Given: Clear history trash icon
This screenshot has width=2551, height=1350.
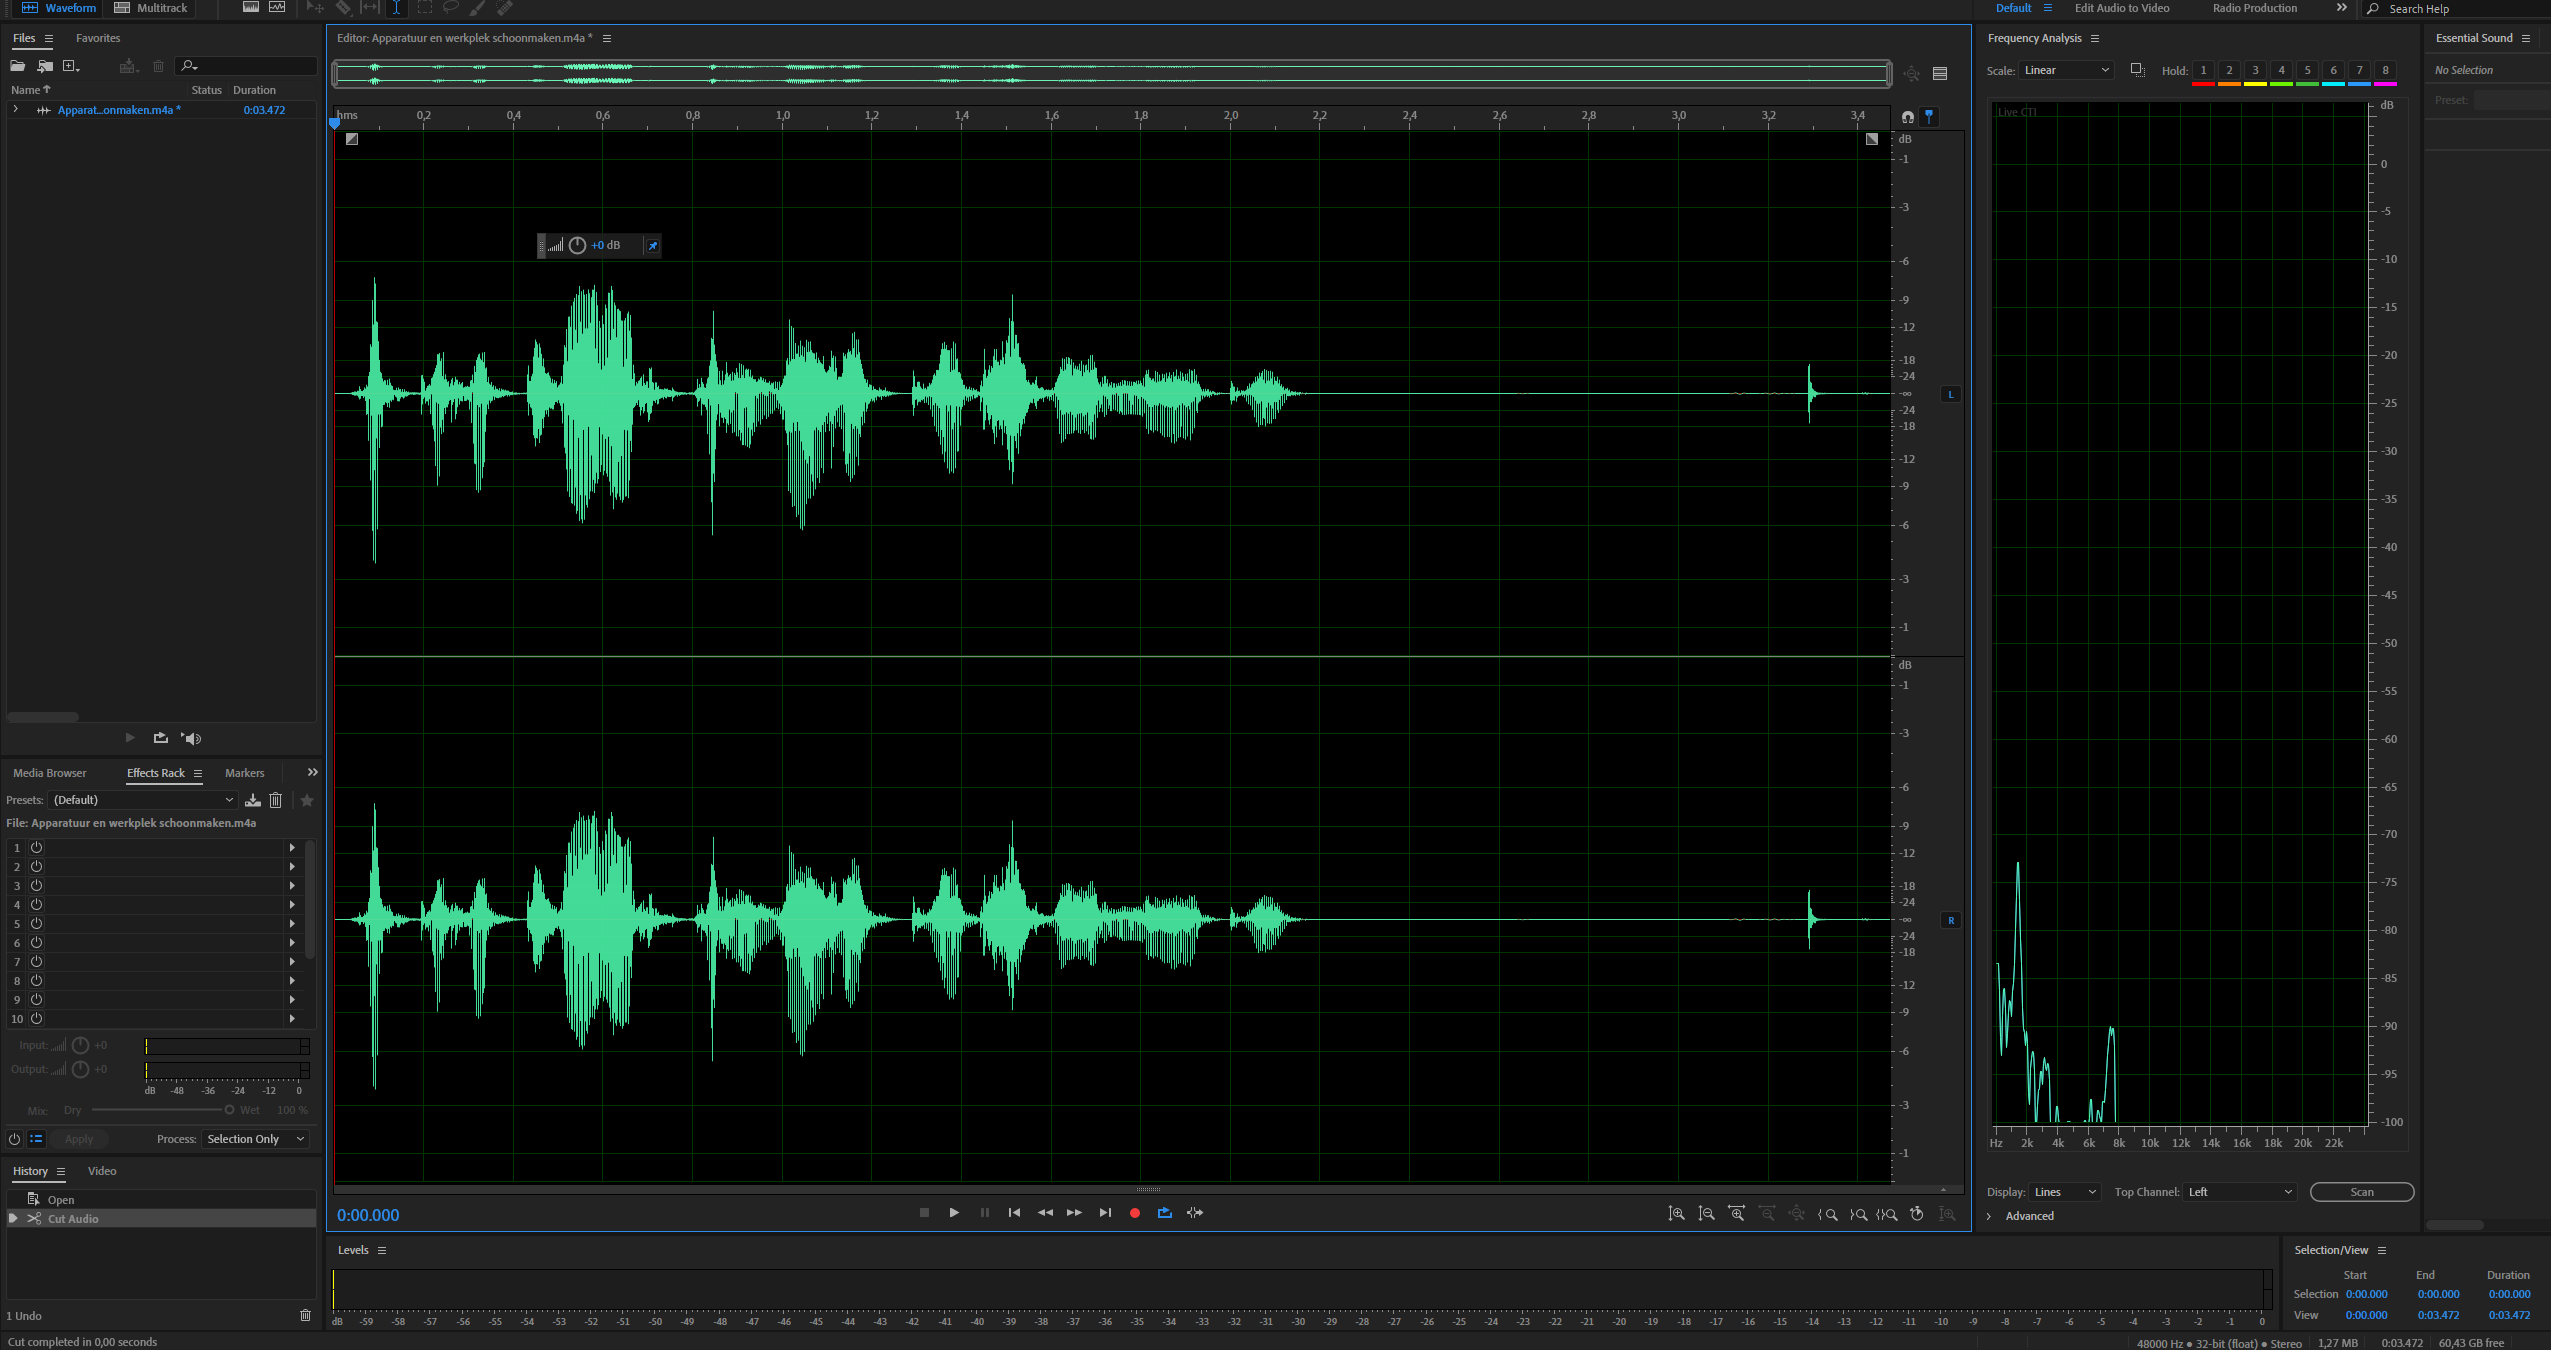Looking at the screenshot, I should tap(305, 1315).
